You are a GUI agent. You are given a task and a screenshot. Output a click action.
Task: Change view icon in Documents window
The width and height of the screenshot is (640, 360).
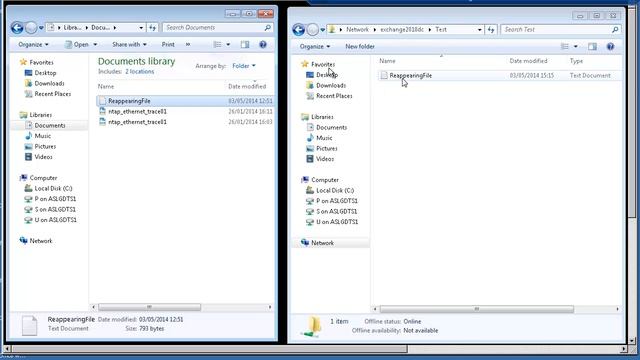coord(218,44)
